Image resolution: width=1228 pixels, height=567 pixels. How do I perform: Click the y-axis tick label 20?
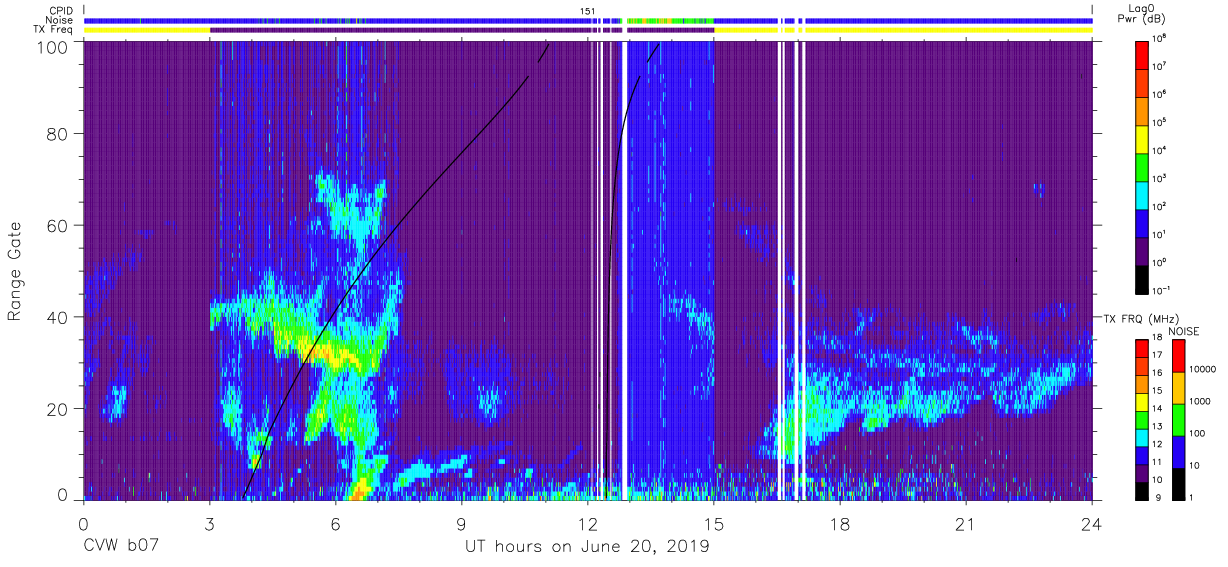point(59,409)
